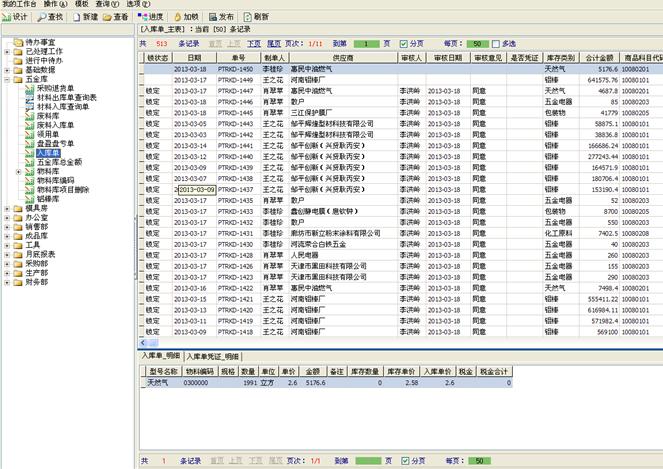This screenshot has width=663, height=469.
Task: Click the 查看 (View) toolbar icon
Action: coord(115,17)
